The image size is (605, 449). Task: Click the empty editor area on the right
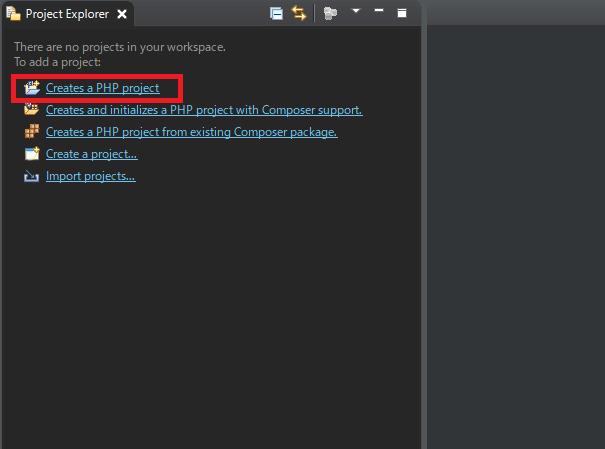515,230
